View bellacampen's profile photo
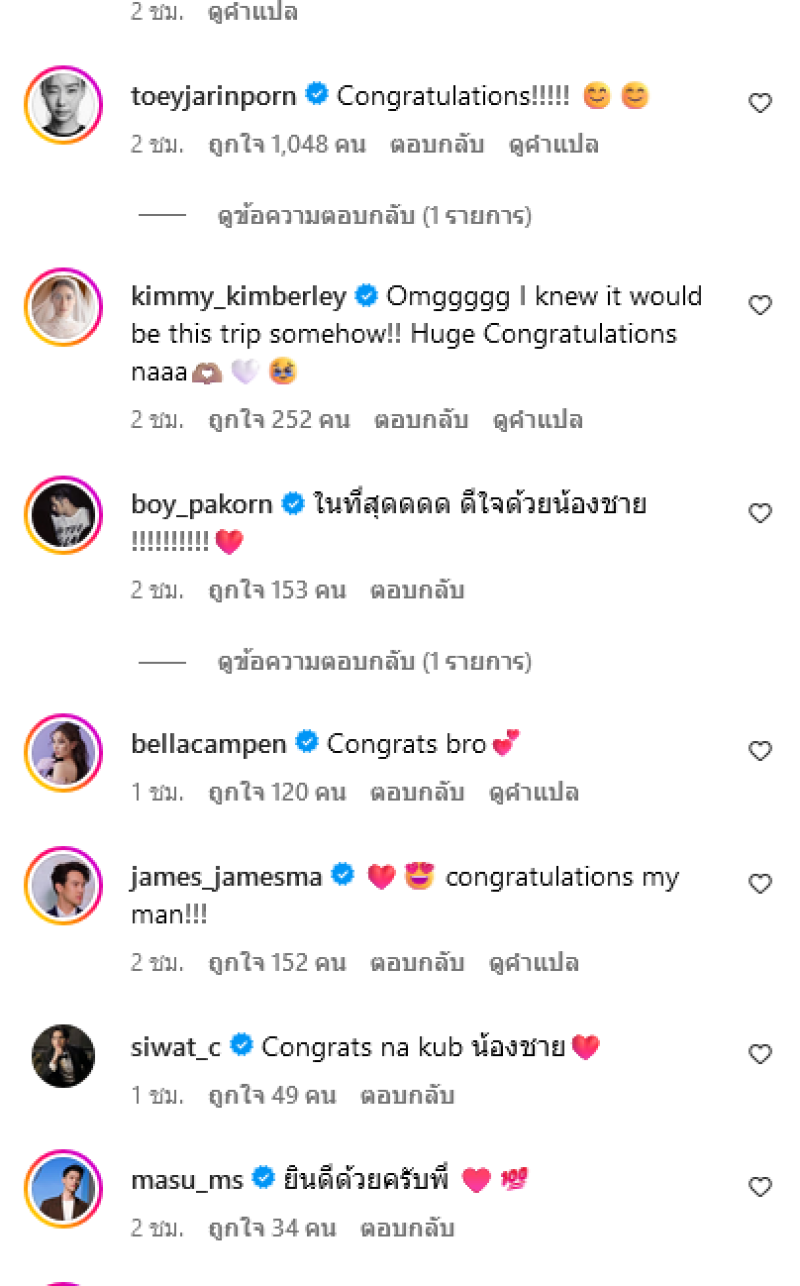This screenshot has width=800, height=1286. click(62, 752)
